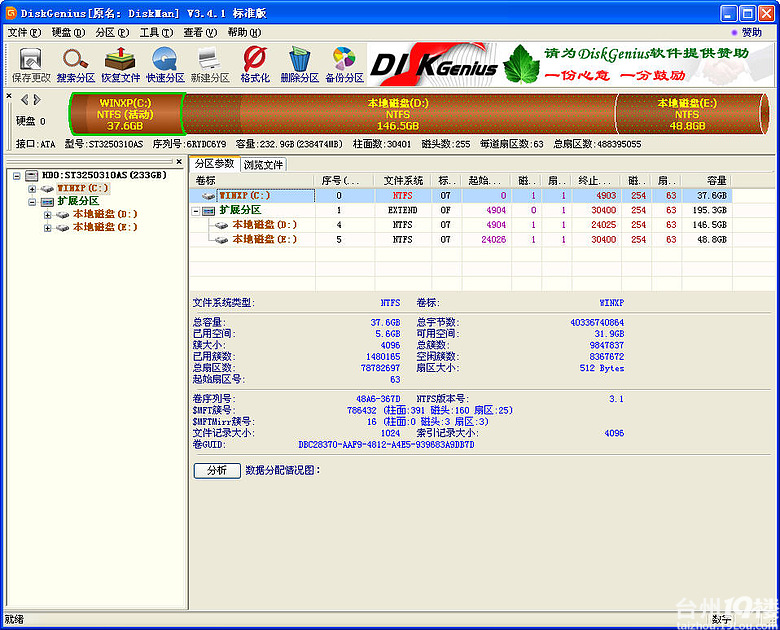Collapse the 扩展分区 row in the partition table
This screenshot has width=780, height=630.
[x=196, y=211]
